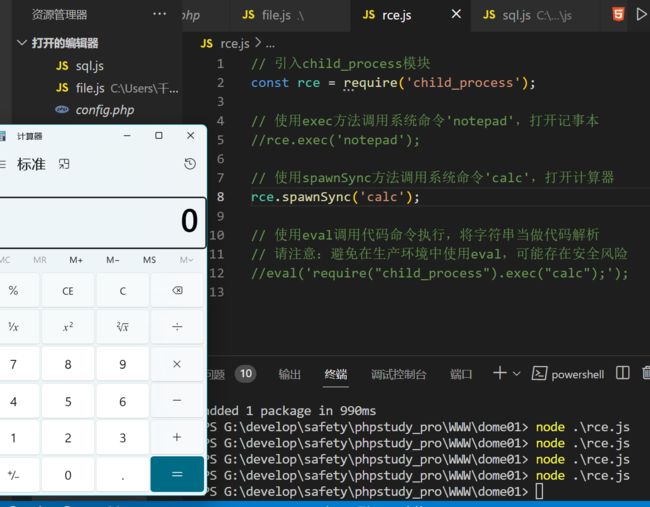Screen dimensions: 650x507
Task: Click the calculator digit 3 key
Action: click(x=123, y=437)
